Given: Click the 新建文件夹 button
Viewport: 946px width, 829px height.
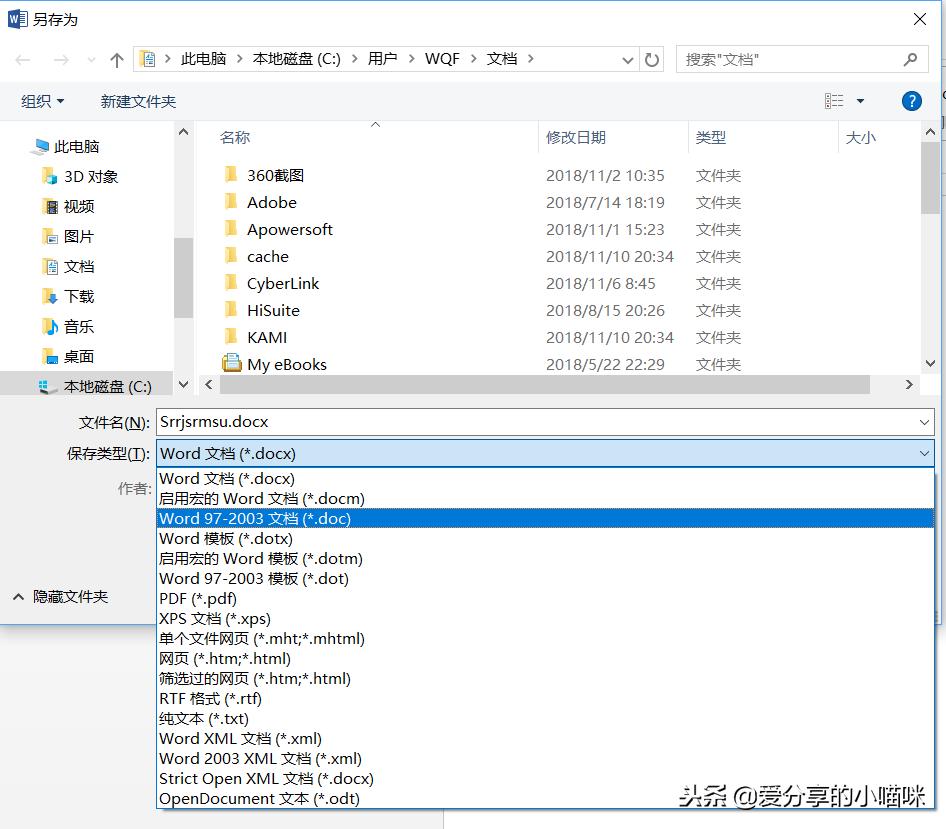Looking at the screenshot, I should (x=138, y=100).
